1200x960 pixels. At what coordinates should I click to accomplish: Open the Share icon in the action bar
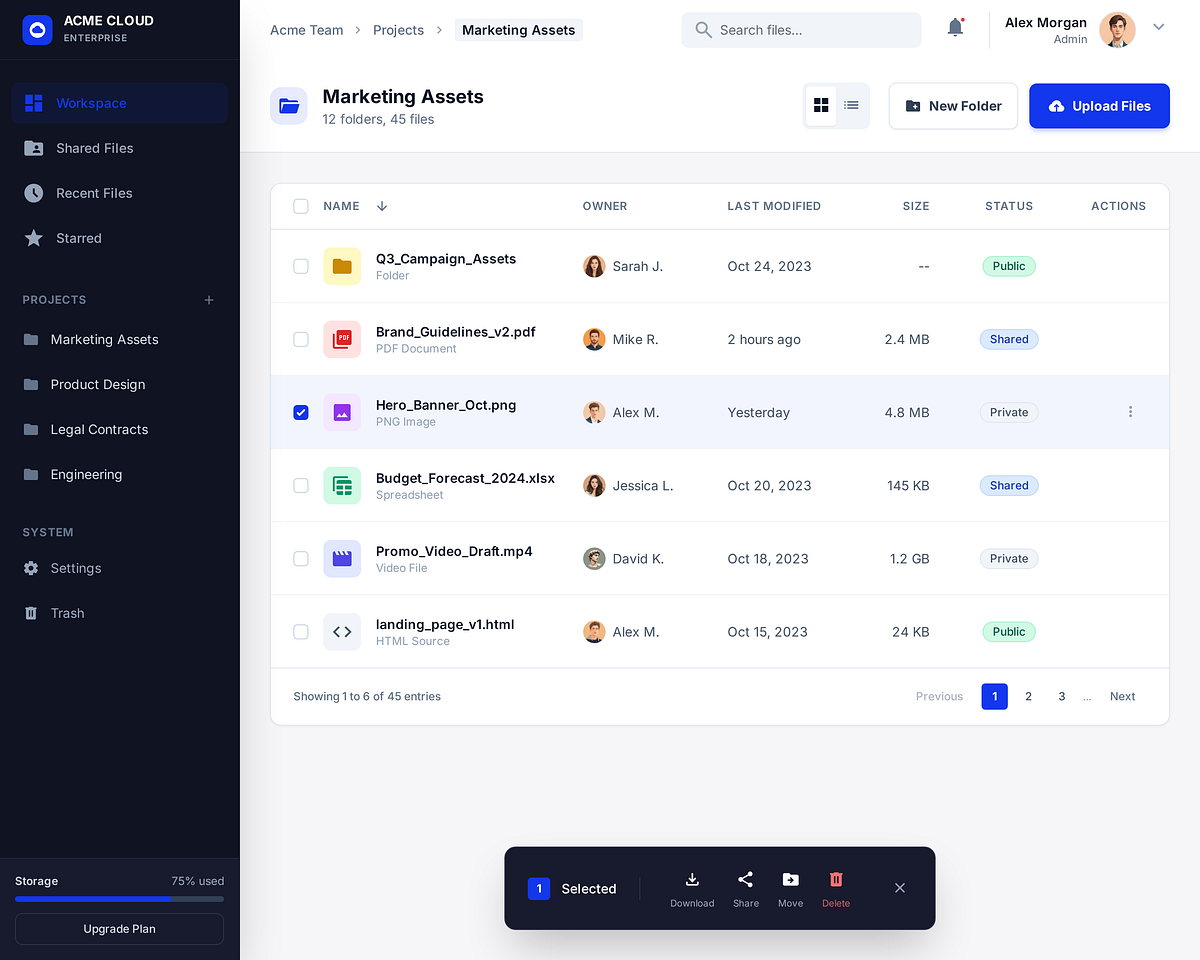745,881
